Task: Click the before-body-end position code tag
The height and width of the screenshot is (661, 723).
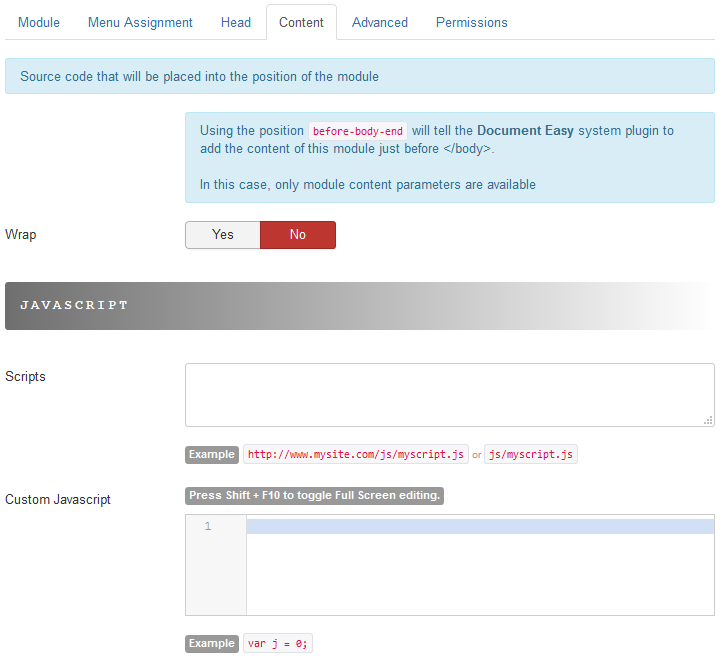Action: [x=358, y=132]
